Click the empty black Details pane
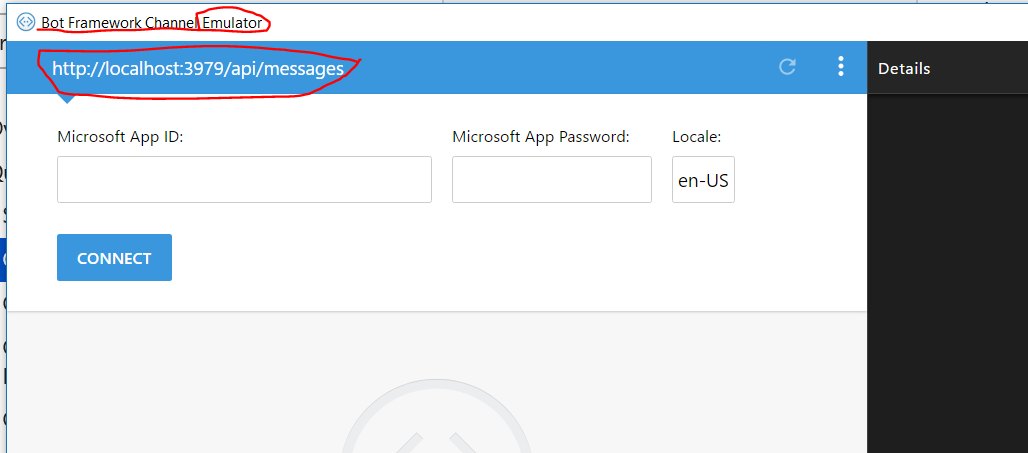The height and width of the screenshot is (453, 1028). coord(946,270)
